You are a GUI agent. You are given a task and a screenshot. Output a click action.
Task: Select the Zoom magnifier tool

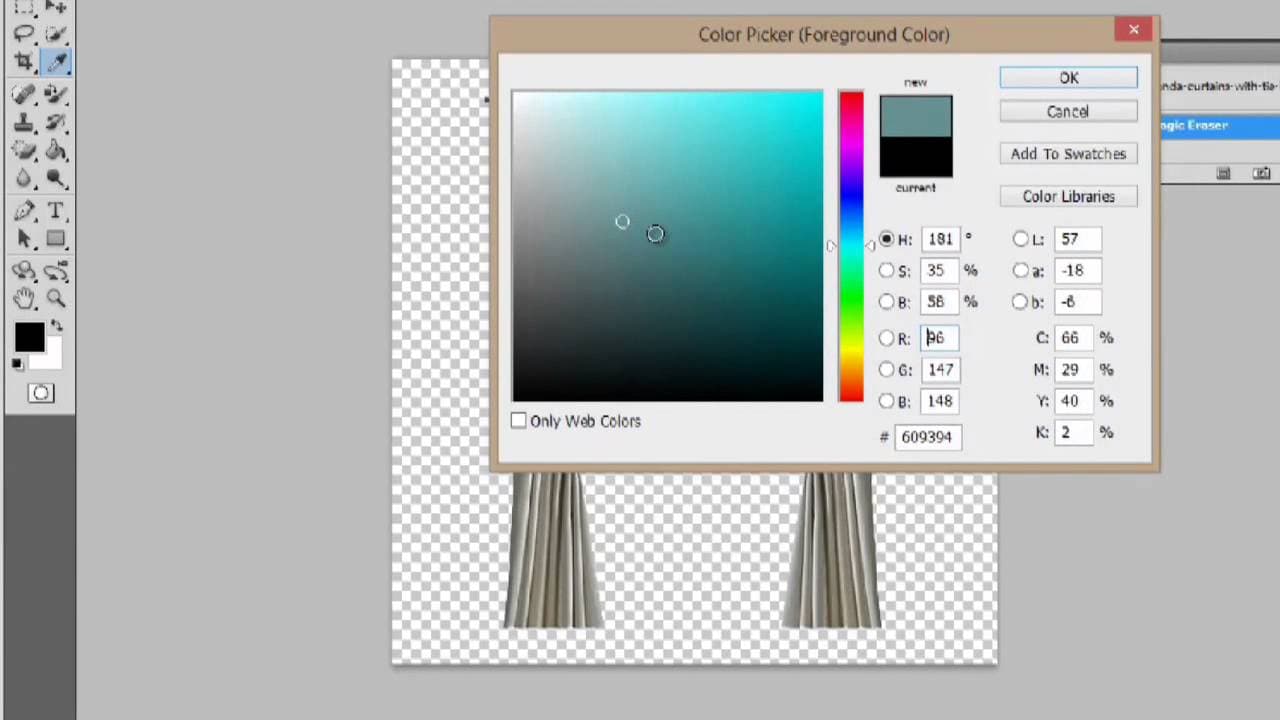[56, 298]
